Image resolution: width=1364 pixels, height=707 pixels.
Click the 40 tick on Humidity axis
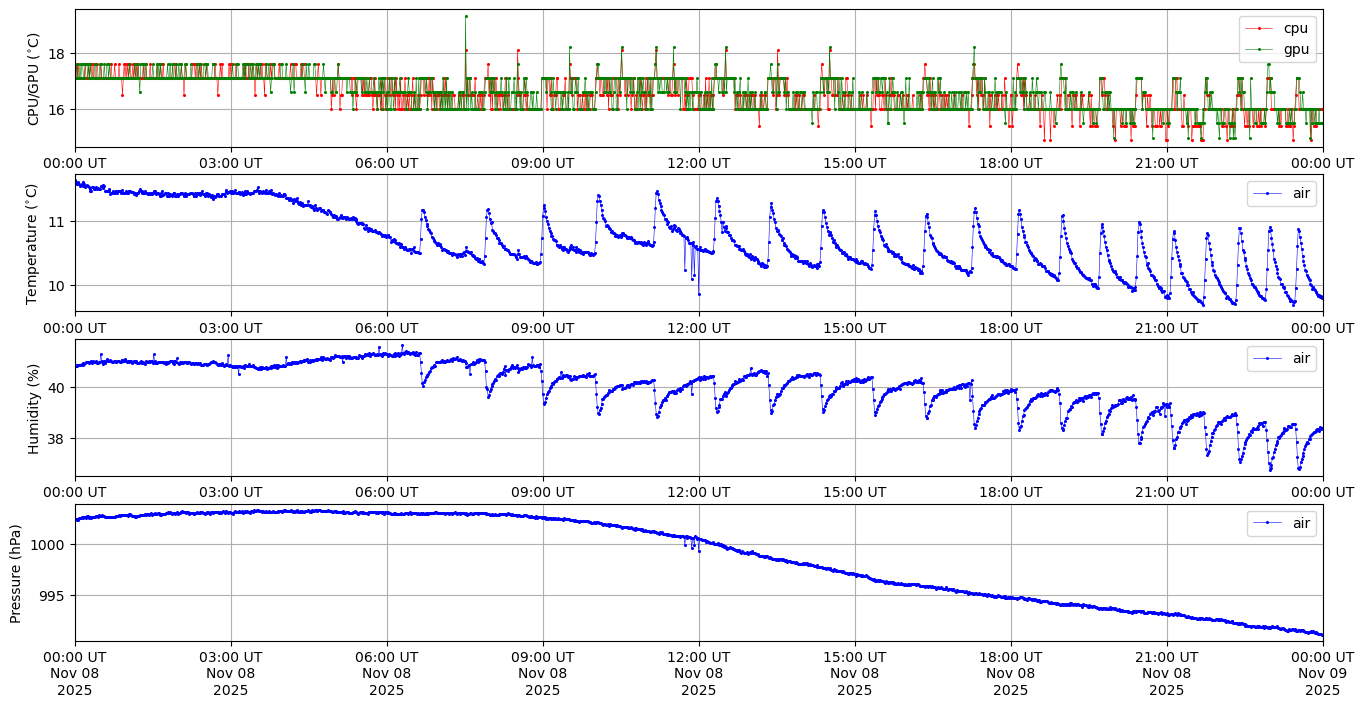tap(56, 388)
